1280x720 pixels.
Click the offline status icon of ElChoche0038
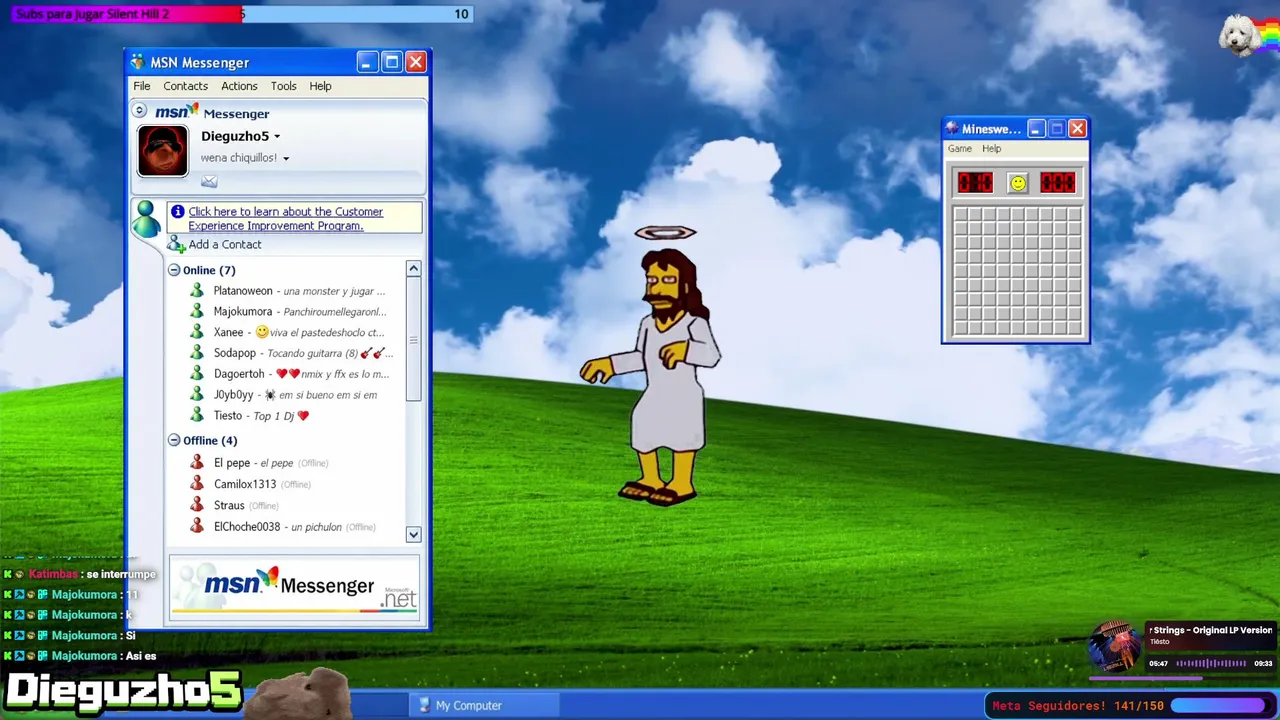tap(197, 527)
